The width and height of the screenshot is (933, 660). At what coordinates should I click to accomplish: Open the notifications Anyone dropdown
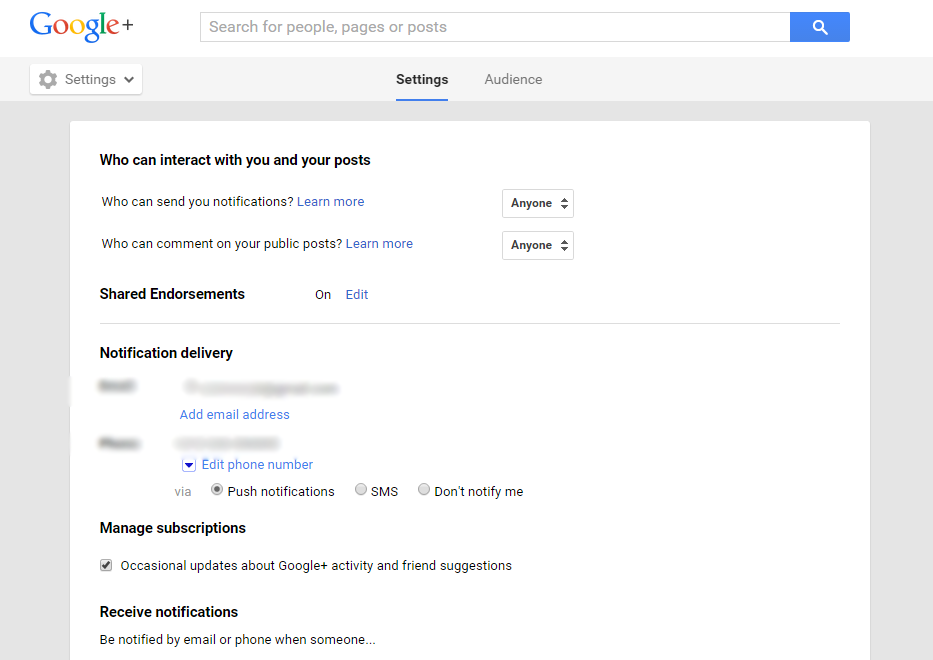coord(538,204)
